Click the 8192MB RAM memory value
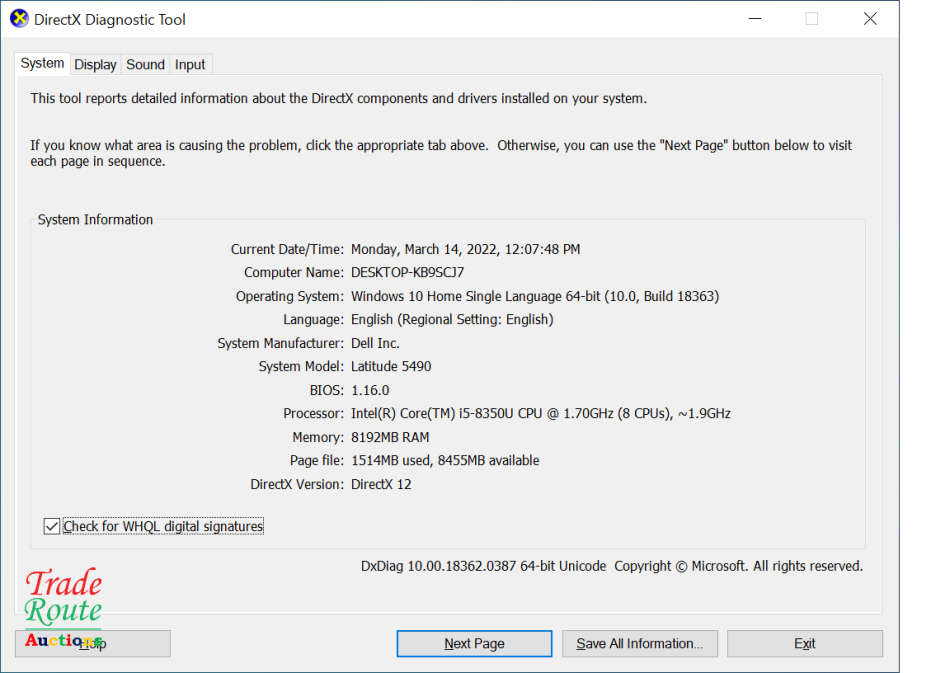The width and height of the screenshot is (950, 673). click(390, 437)
